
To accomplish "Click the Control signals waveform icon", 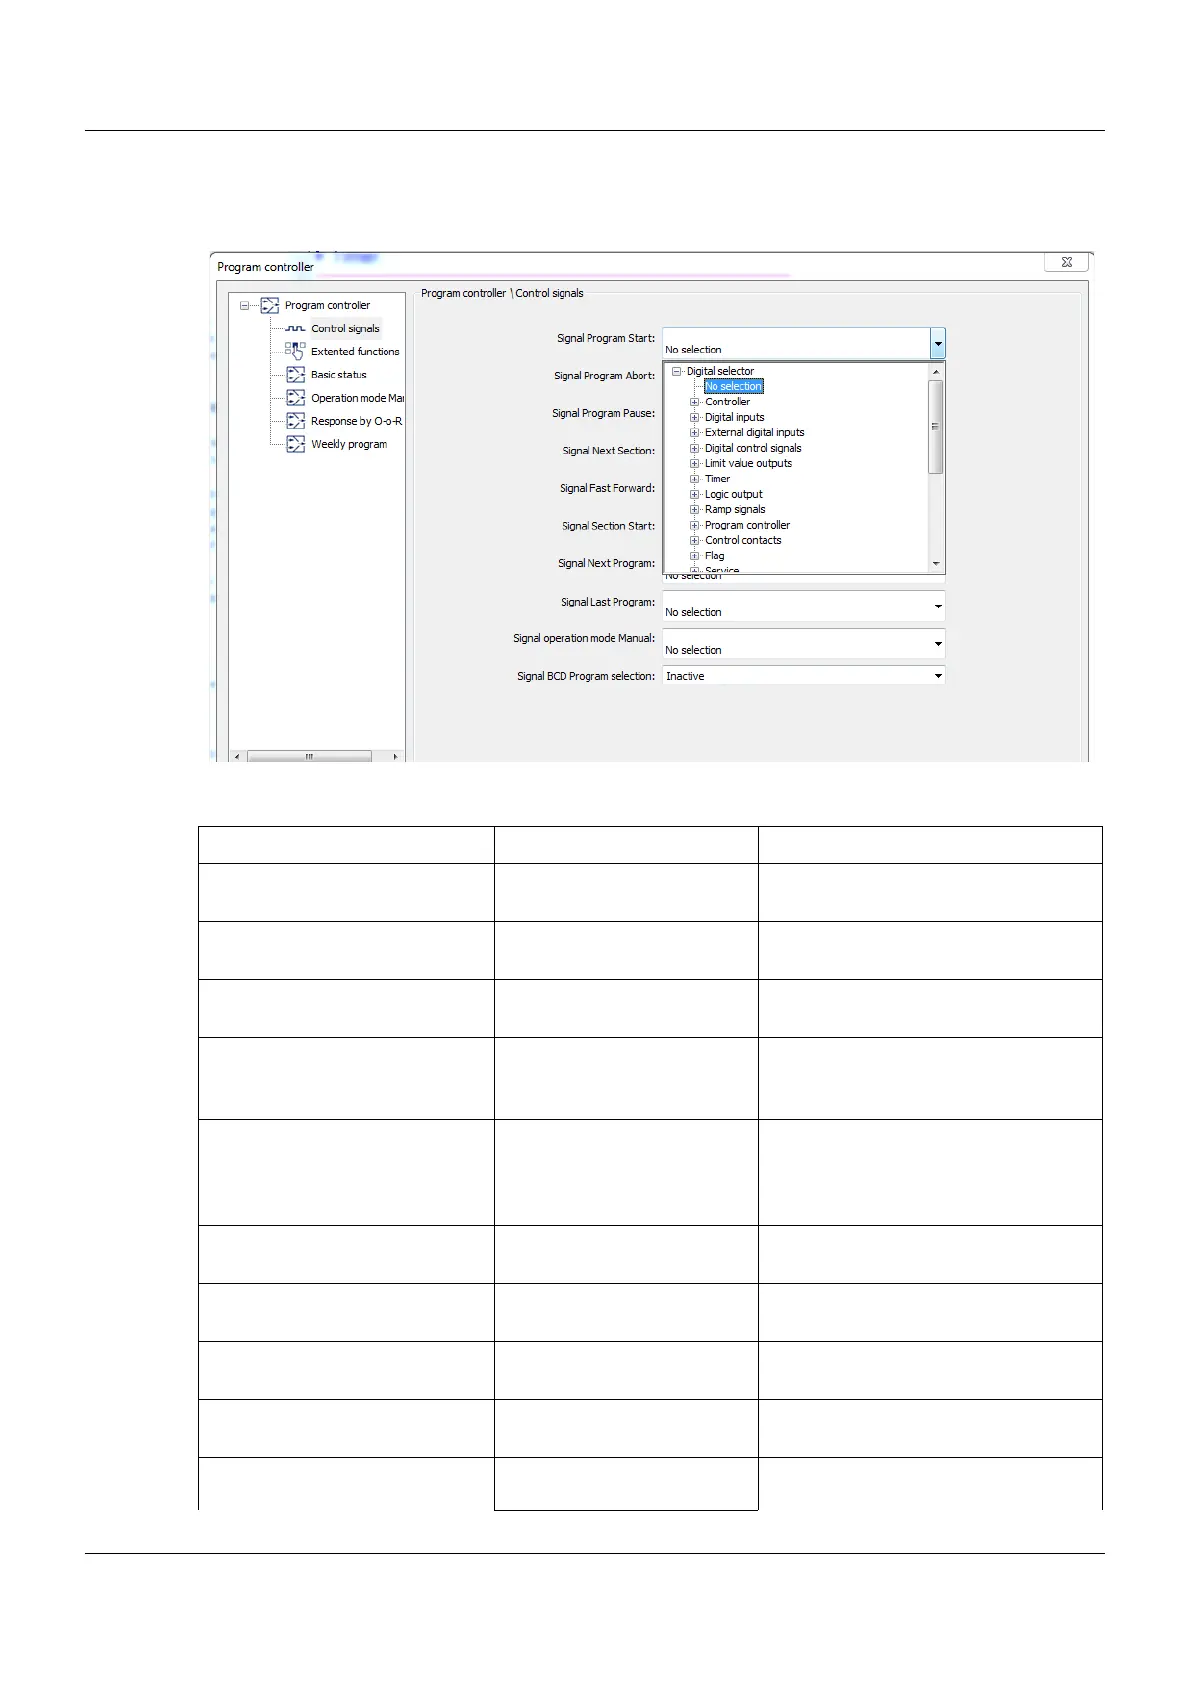I will [295, 328].
